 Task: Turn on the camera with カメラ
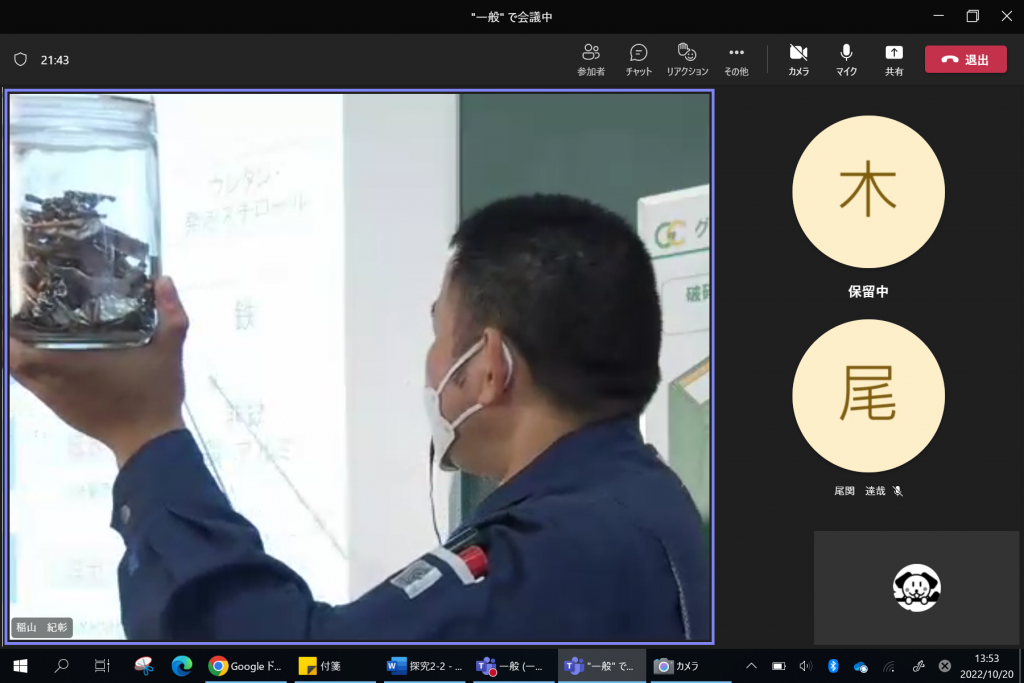click(x=798, y=59)
